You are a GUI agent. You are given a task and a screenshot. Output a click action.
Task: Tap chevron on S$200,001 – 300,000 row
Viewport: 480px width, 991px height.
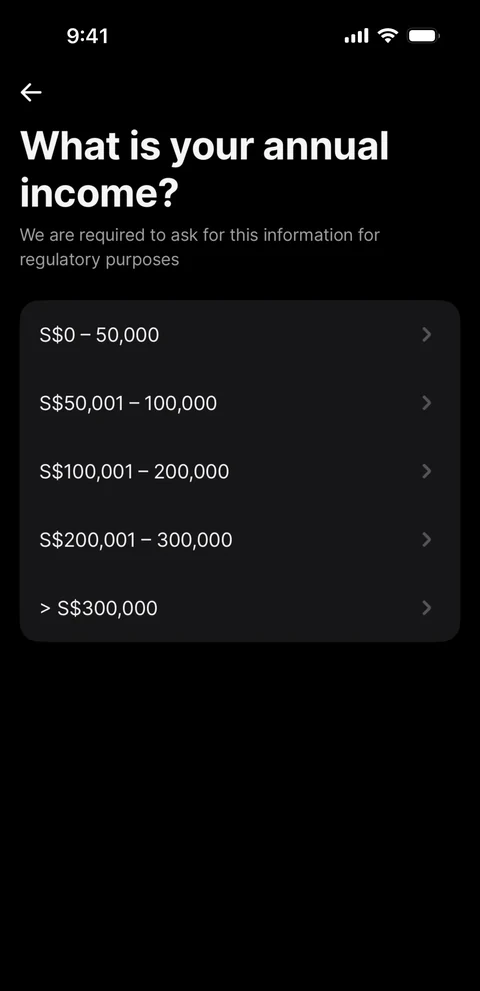point(427,540)
